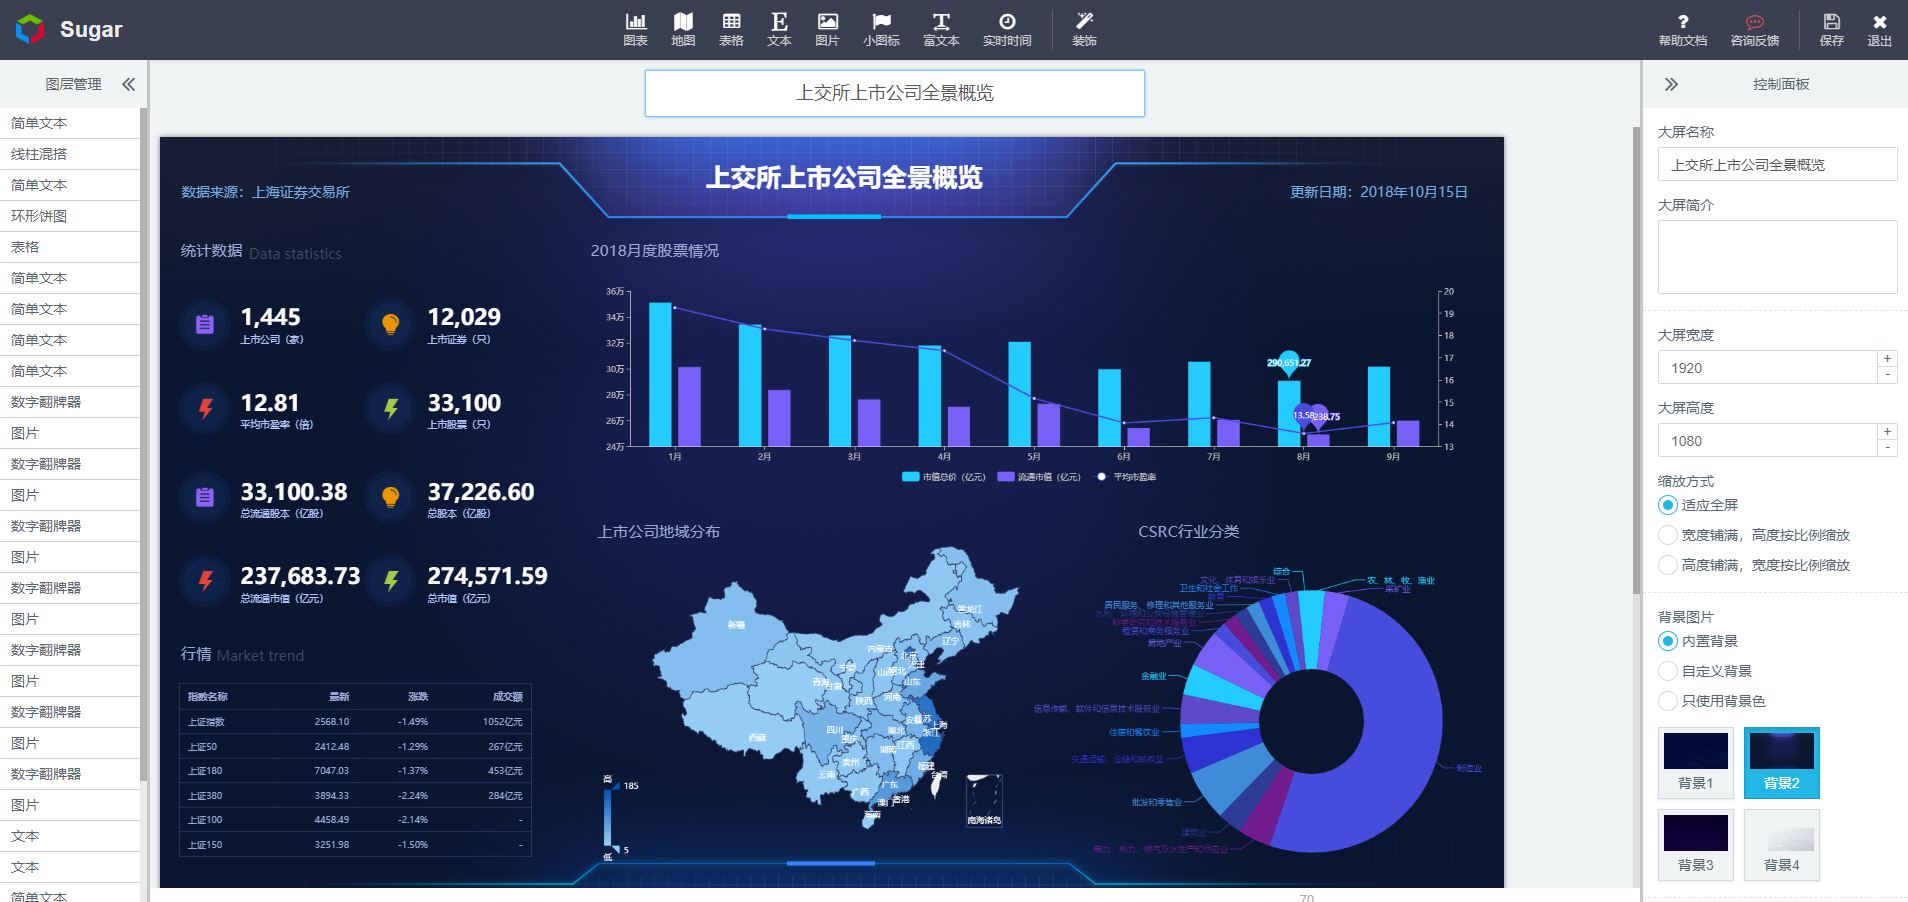This screenshot has width=1908, height=902.
Task: Click the 新疆 region on the map
Action: (736, 625)
